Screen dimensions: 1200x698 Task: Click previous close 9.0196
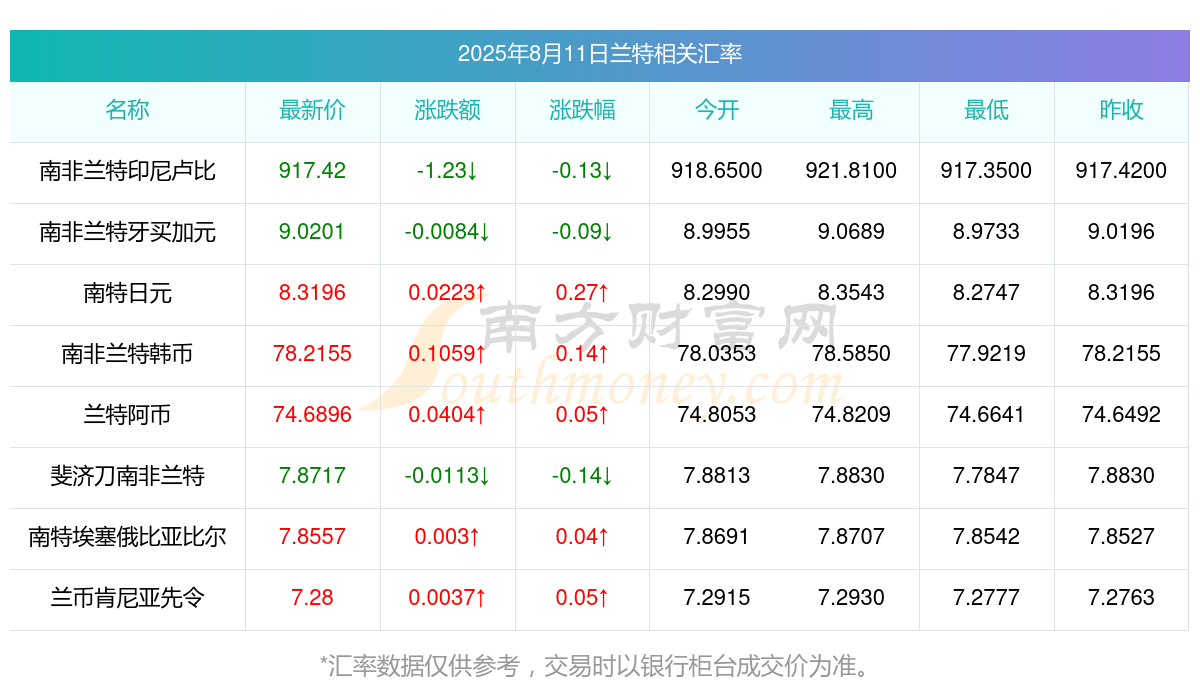pyautogui.click(x=1121, y=232)
